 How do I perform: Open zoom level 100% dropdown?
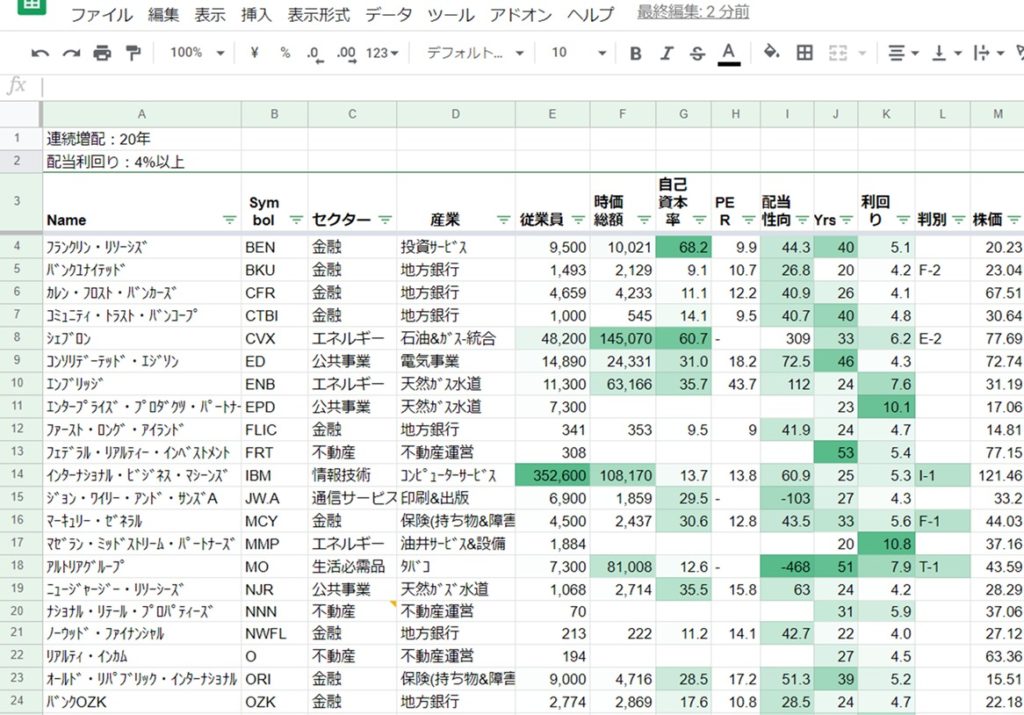(x=197, y=53)
